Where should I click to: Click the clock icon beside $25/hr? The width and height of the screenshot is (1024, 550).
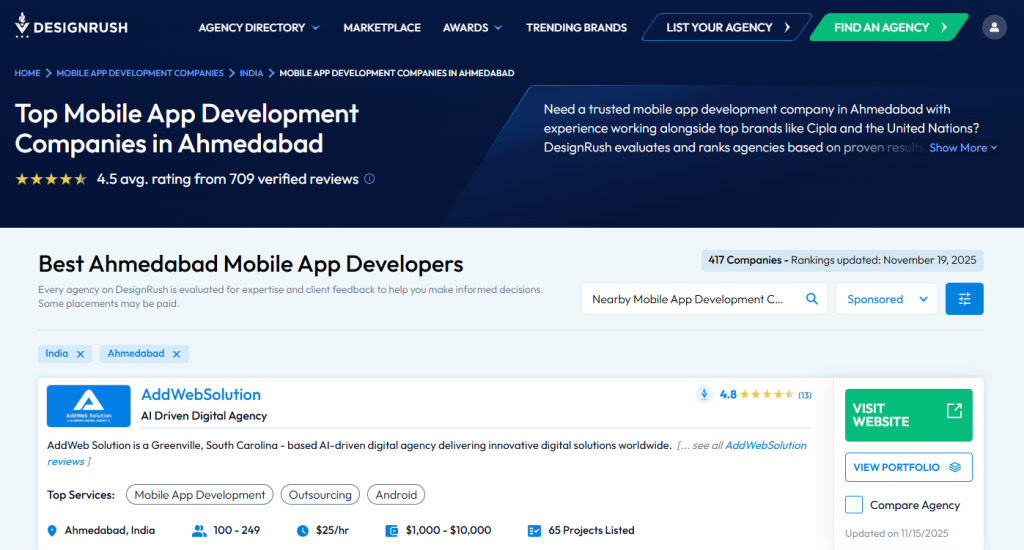click(x=302, y=530)
